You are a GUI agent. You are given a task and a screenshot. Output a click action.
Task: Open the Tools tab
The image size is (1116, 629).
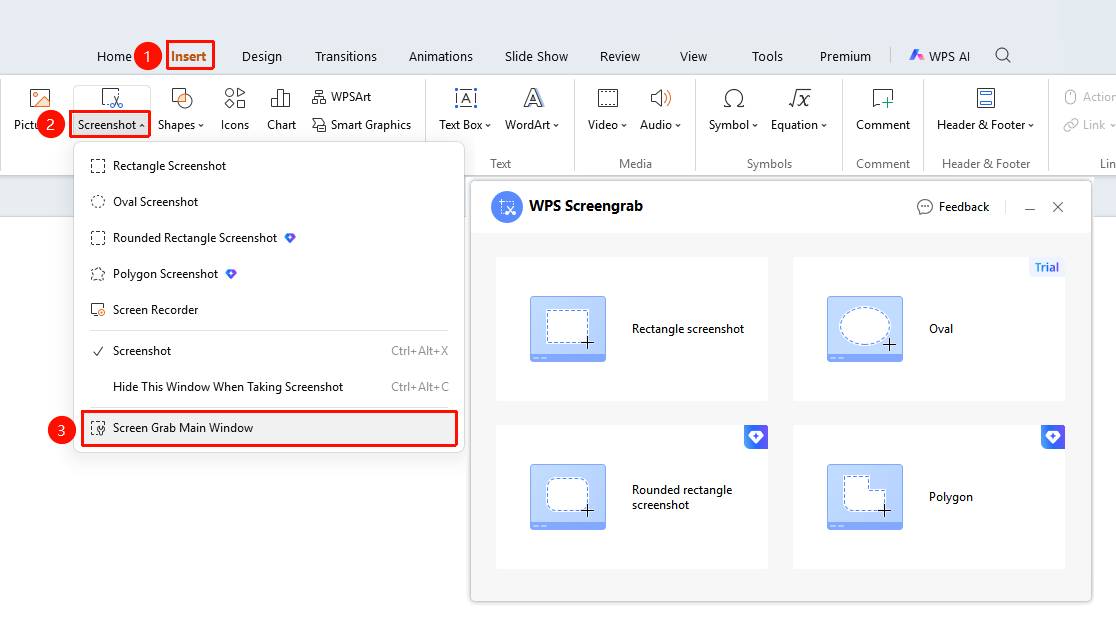pos(767,56)
